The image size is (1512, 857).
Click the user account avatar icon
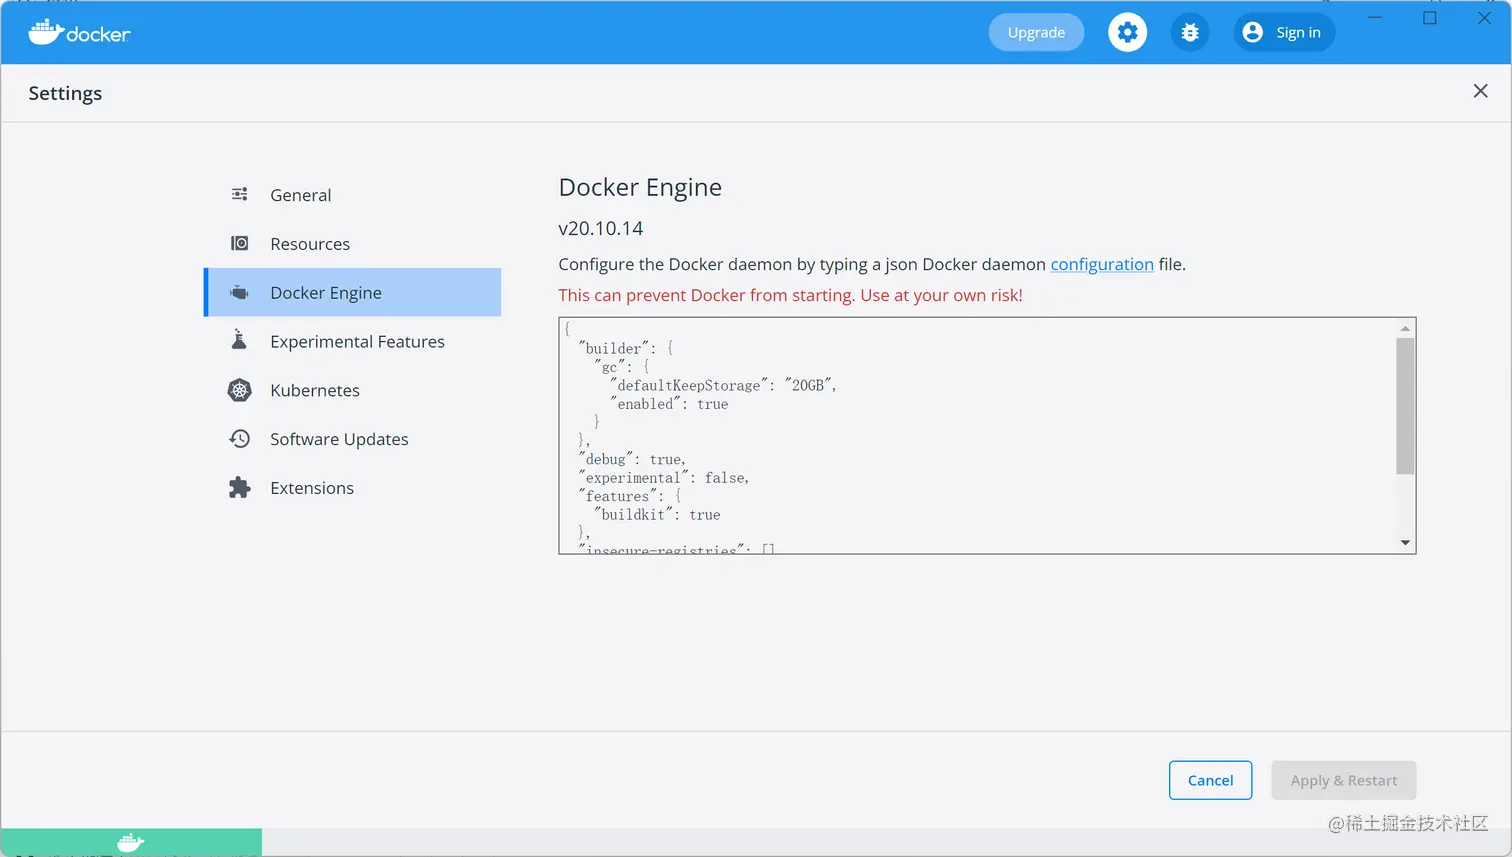tap(1252, 32)
